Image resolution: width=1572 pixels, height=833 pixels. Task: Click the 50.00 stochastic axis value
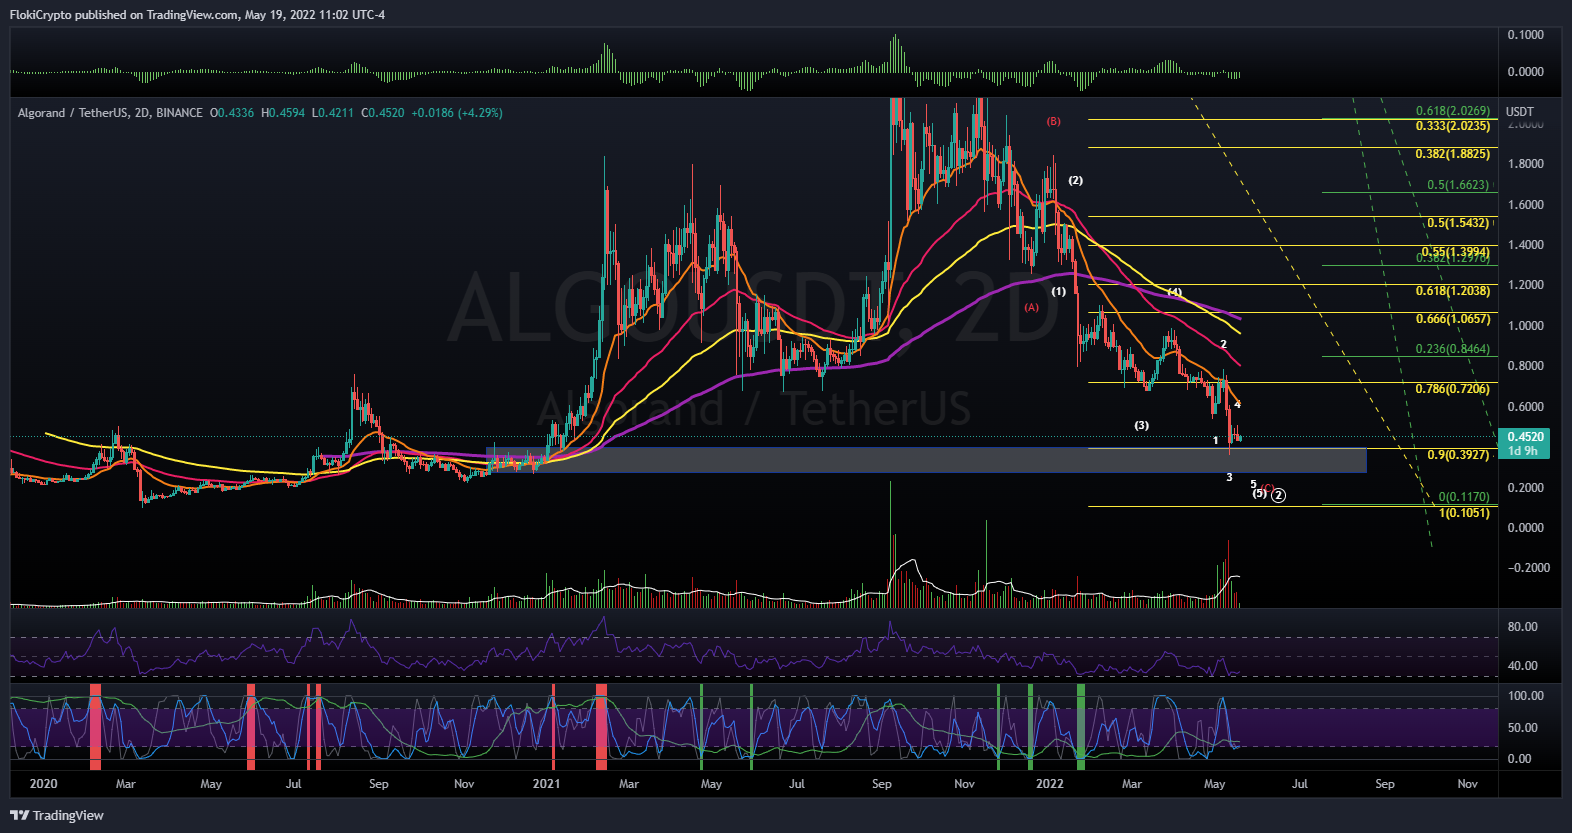[1522, 728]
